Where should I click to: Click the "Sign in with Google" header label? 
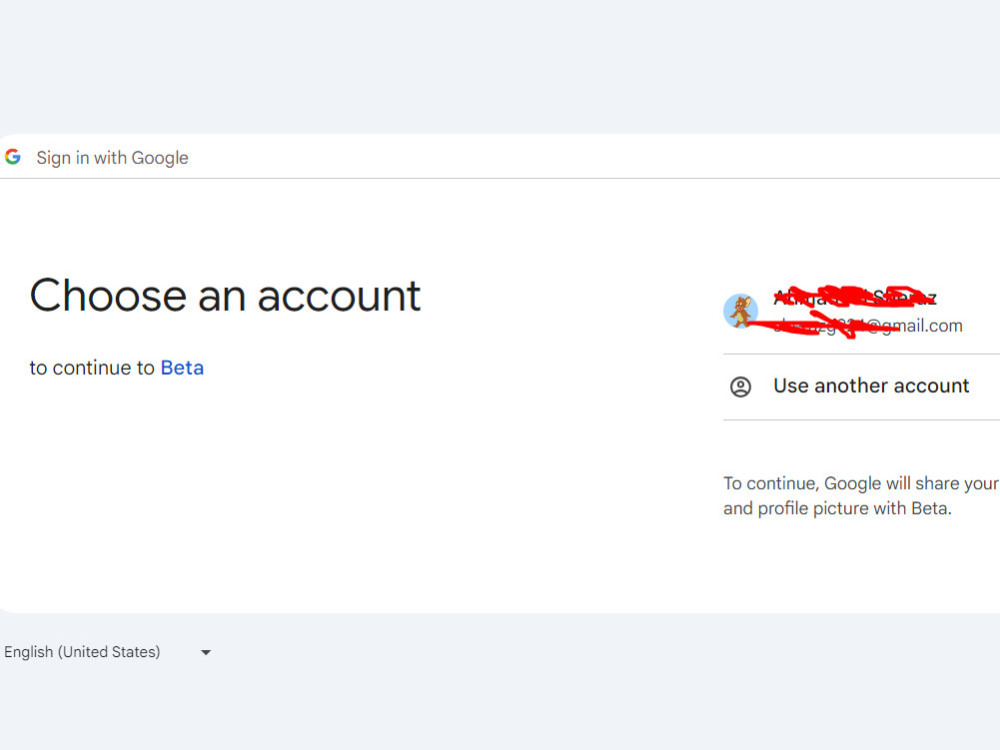tap(112, 157)
